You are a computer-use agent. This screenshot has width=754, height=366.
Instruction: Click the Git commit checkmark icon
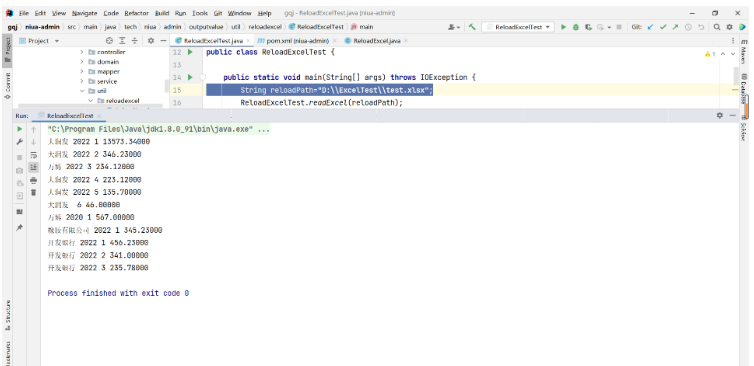pyautogui.click(x=664, y=27)
